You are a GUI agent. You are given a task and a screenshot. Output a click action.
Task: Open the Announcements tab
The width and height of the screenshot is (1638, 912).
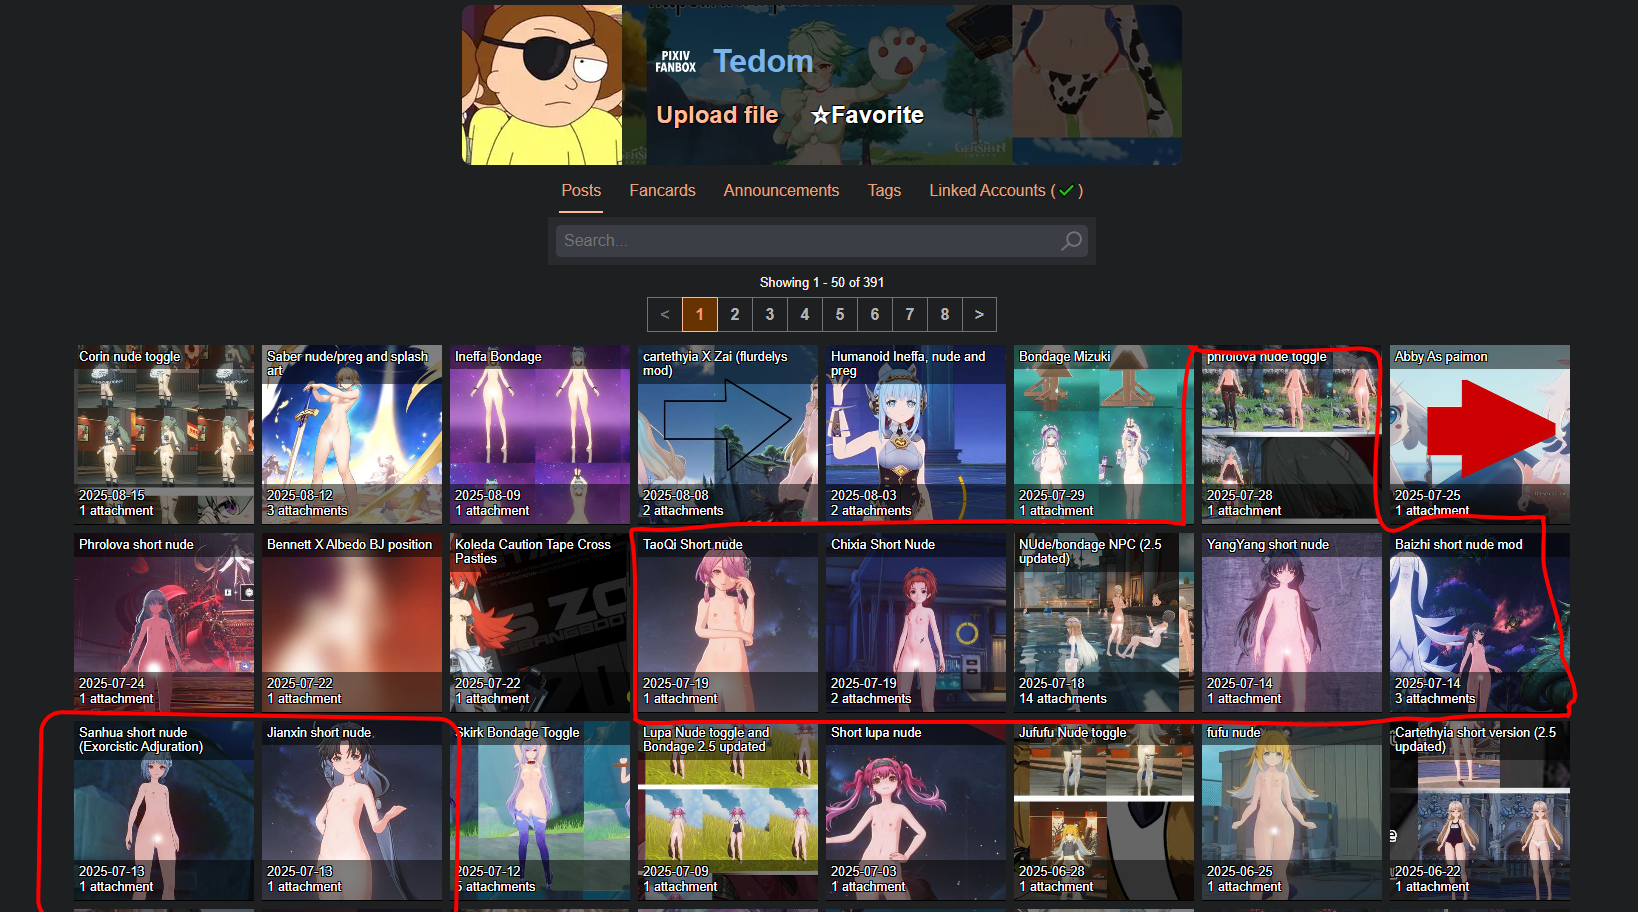781,190
